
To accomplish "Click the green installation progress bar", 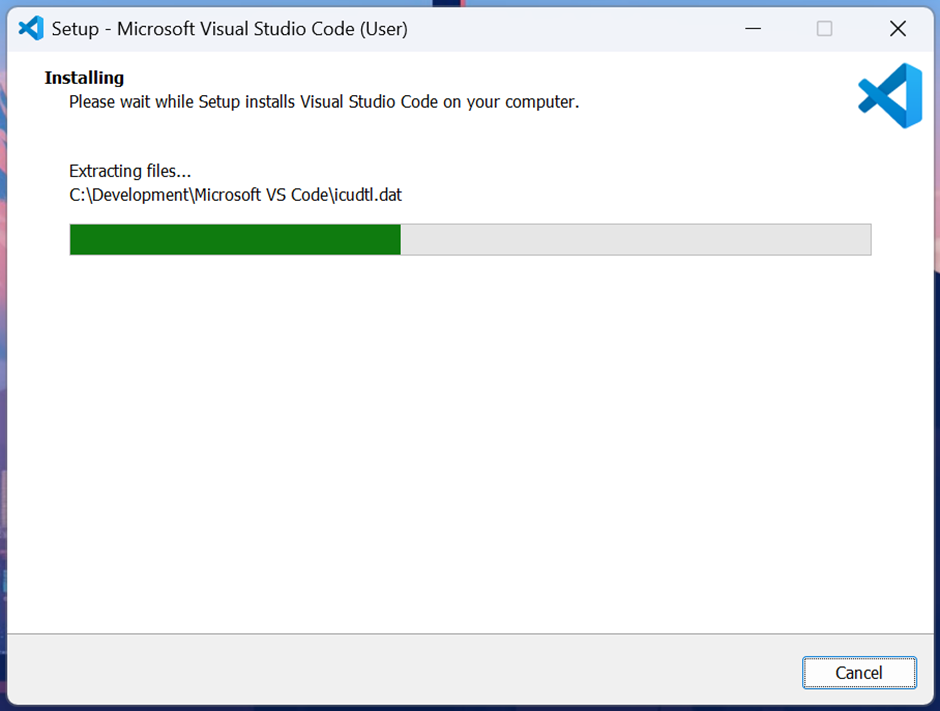I will click(x=470, y=240).
